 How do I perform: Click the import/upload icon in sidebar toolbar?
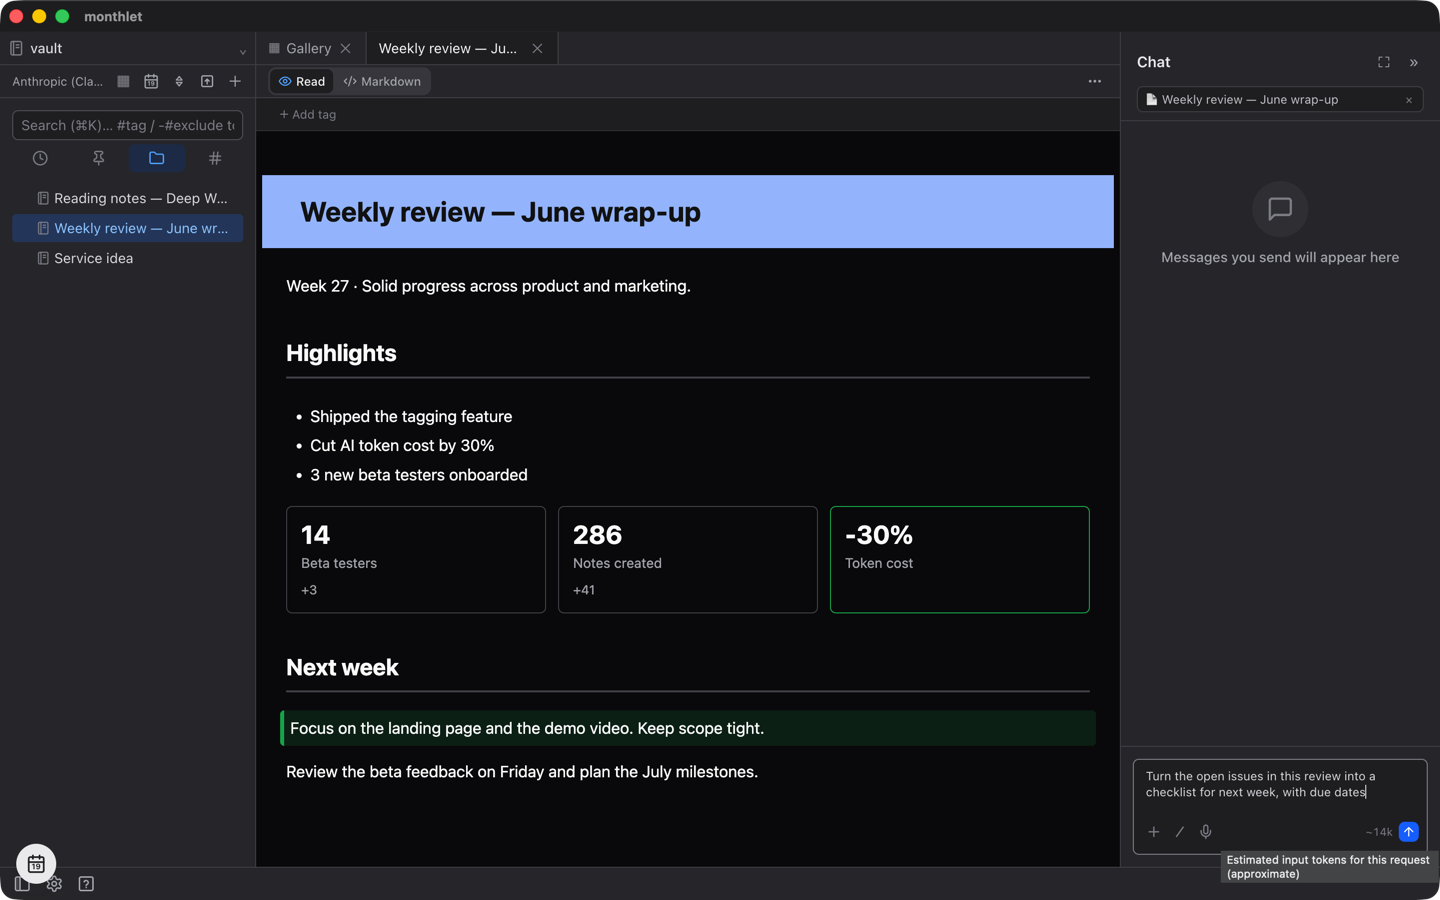pos(207,82)
